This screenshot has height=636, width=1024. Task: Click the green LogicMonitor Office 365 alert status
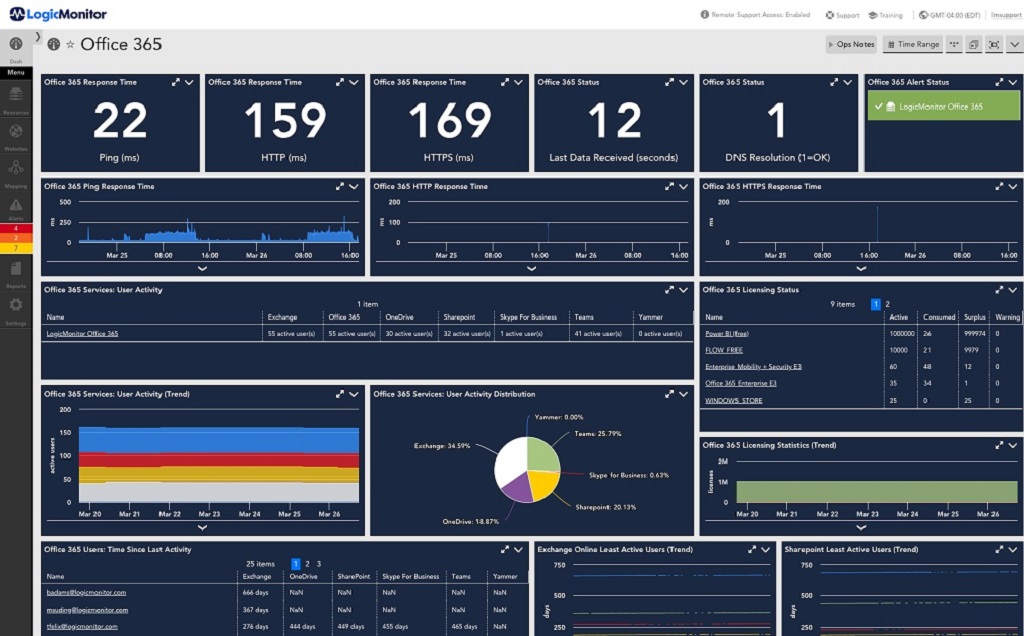pos(943,106)
